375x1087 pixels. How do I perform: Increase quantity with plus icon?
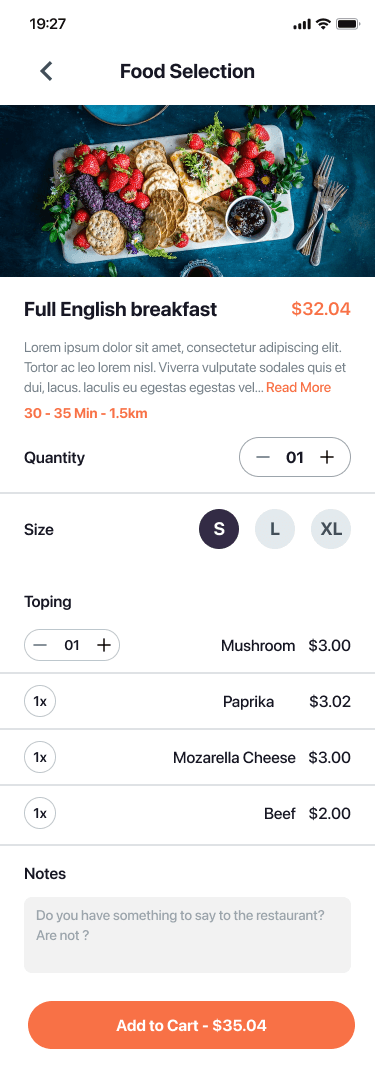326,457
